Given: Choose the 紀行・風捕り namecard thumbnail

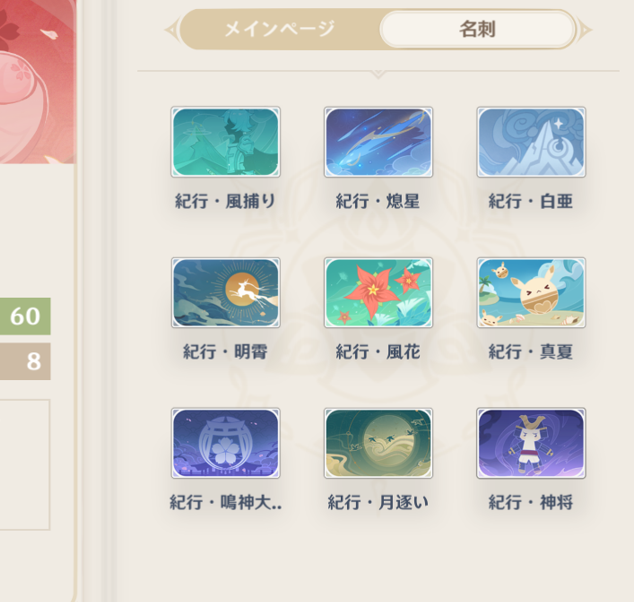Looking at the screenshot, I should (226, 142).
